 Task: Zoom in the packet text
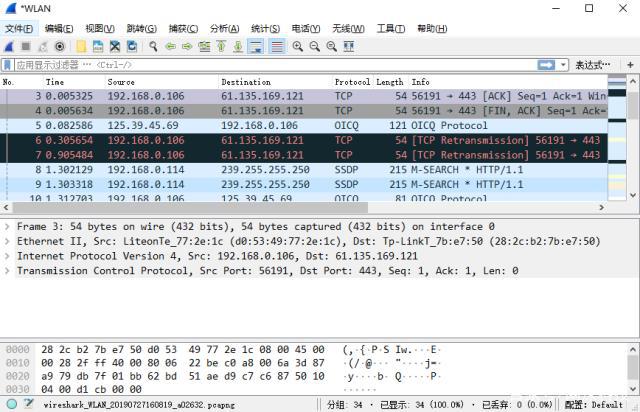click(298, 46)
